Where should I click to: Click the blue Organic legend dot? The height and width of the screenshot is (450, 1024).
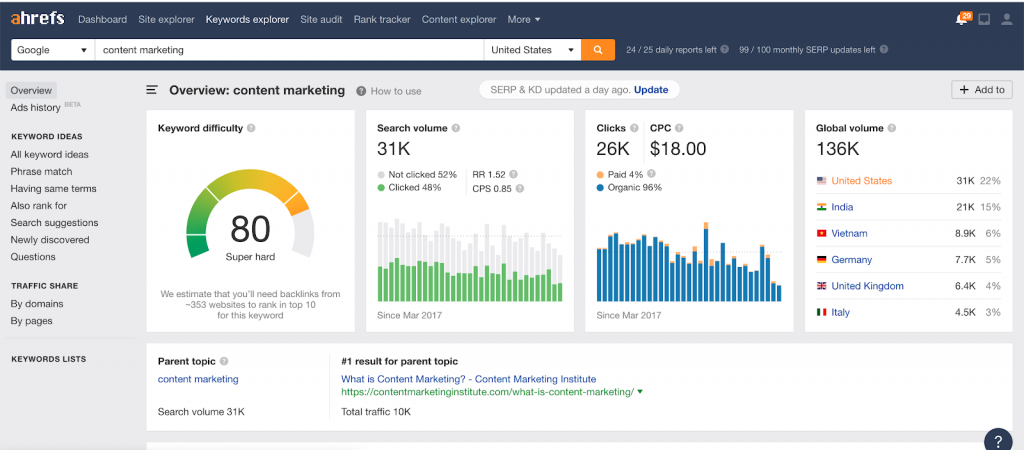click(x=600, y=188)
